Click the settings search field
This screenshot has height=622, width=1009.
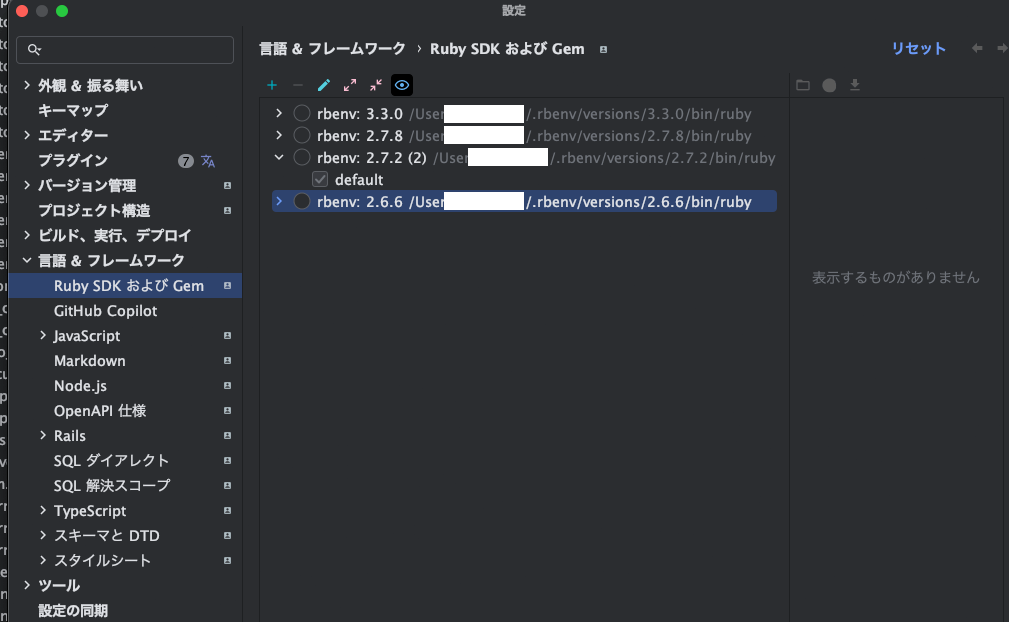point(125,50)
